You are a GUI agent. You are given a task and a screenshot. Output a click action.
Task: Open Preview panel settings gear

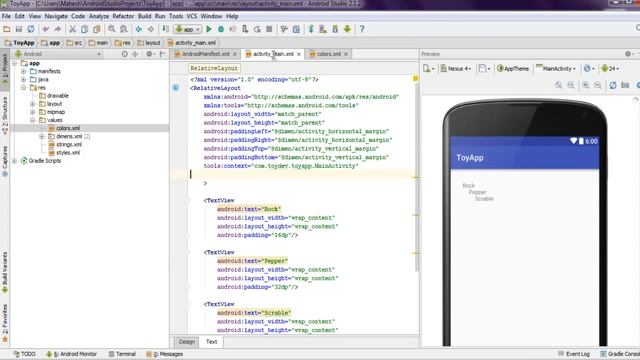click(x=628, y=54)
